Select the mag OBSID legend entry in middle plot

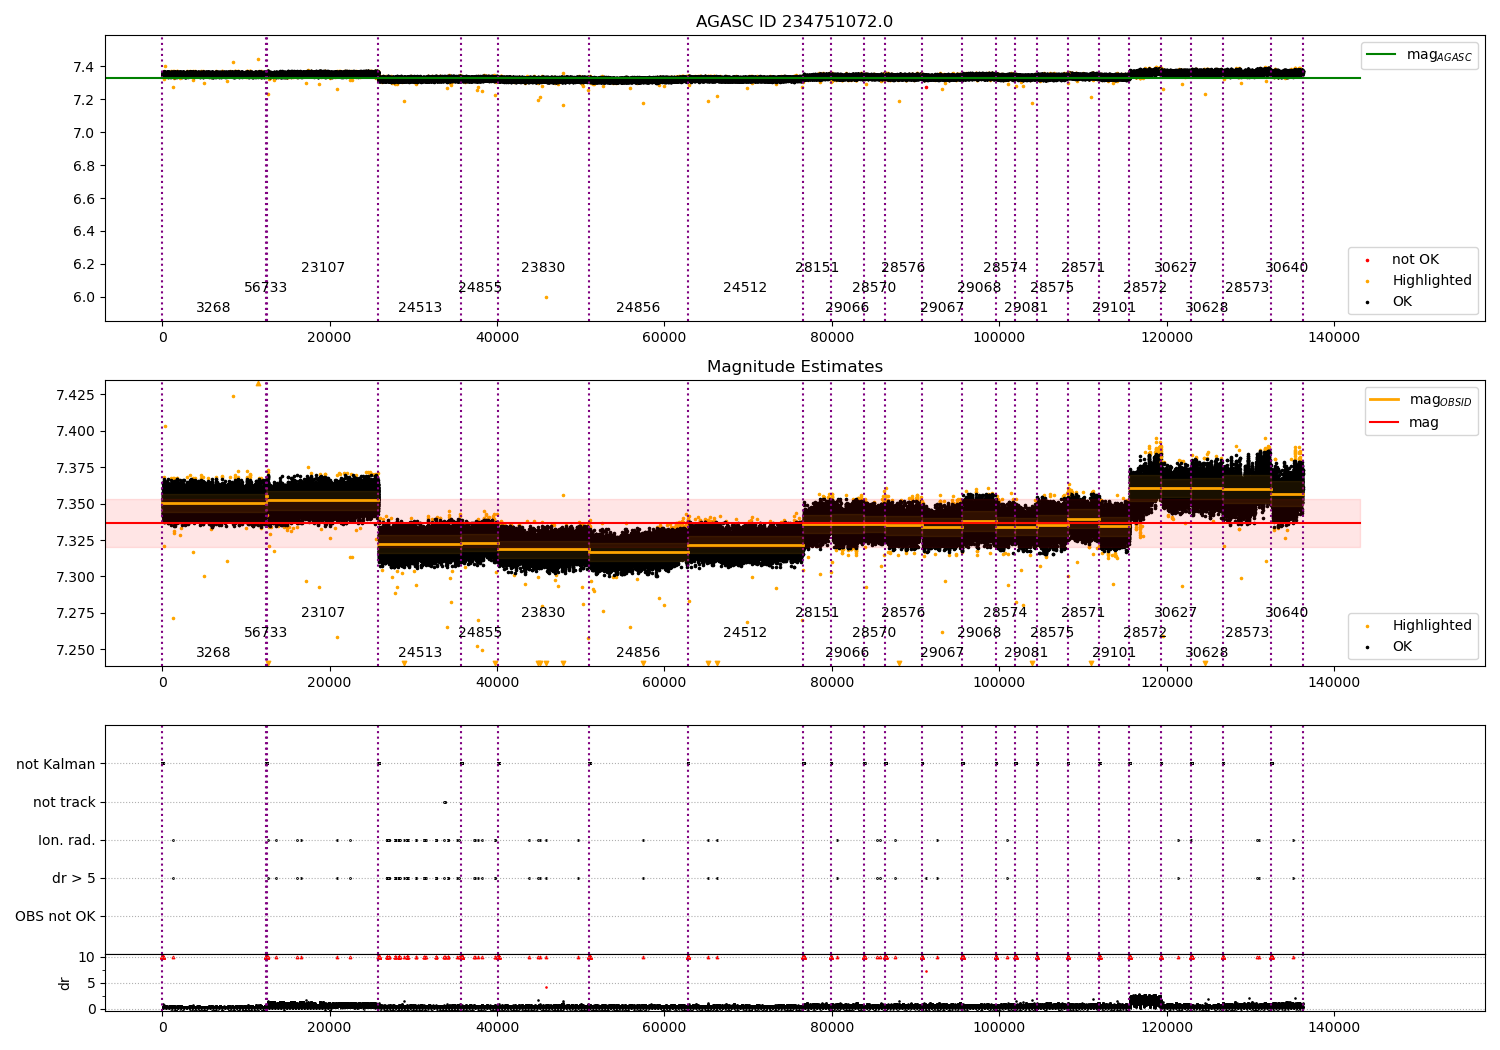pyautogui.click(x=1421, y=400)
